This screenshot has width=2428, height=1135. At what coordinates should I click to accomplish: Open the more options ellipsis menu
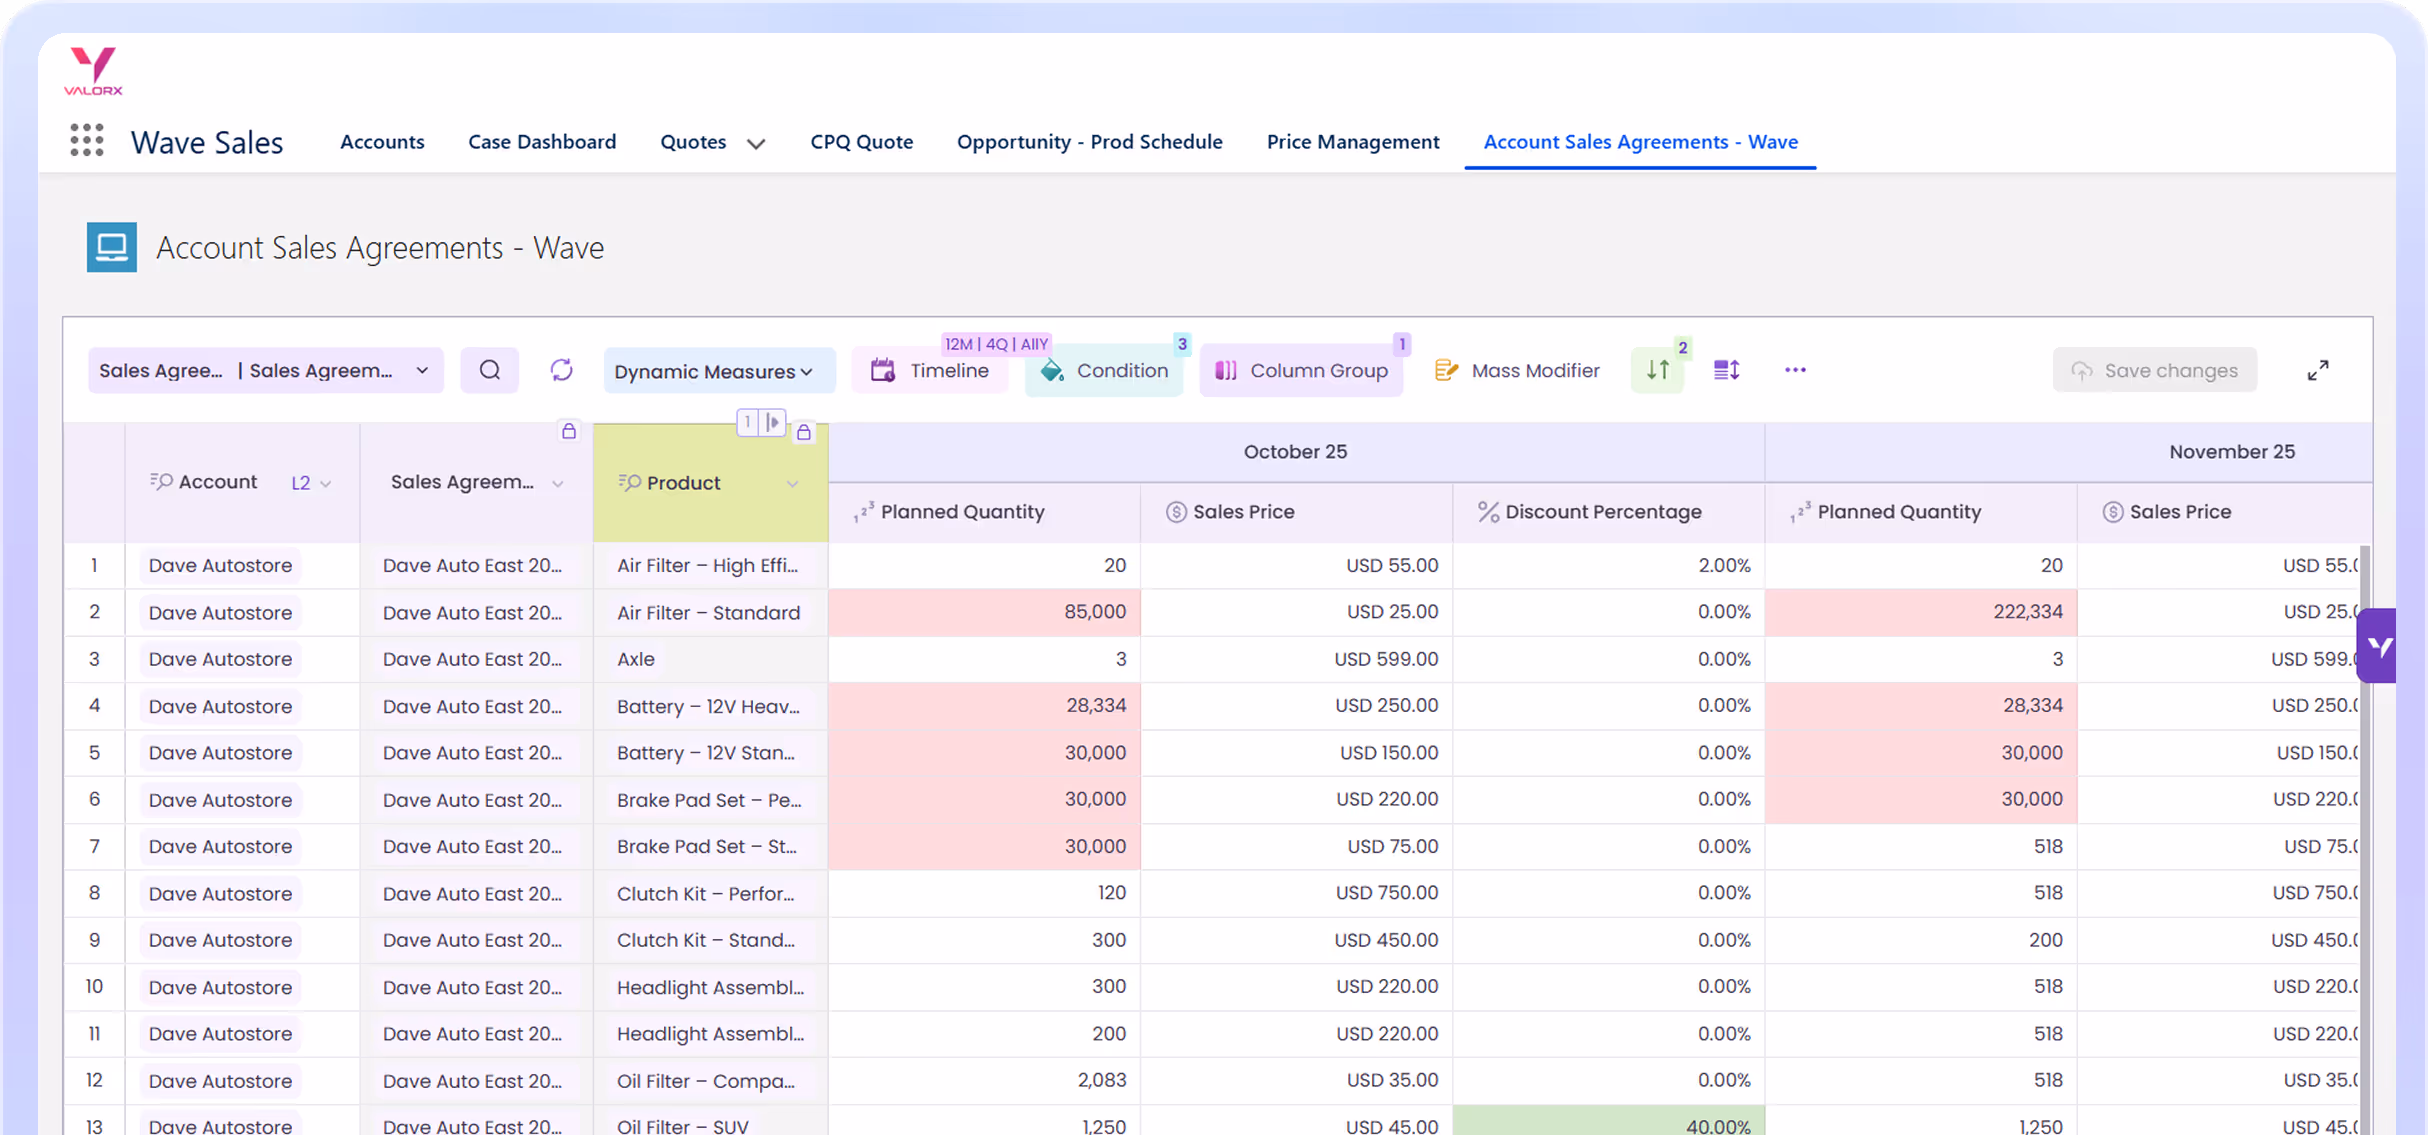point(1795,370)
